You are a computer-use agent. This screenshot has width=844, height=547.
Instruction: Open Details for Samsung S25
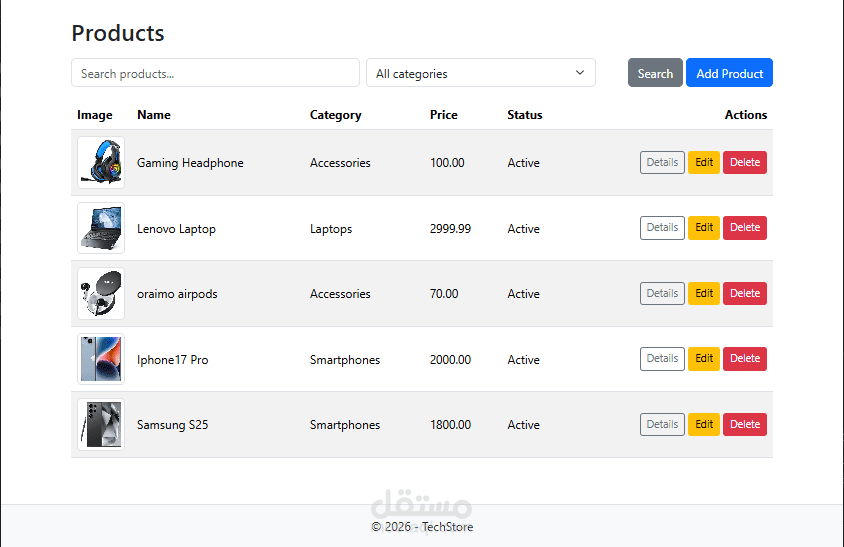point(662,424)
